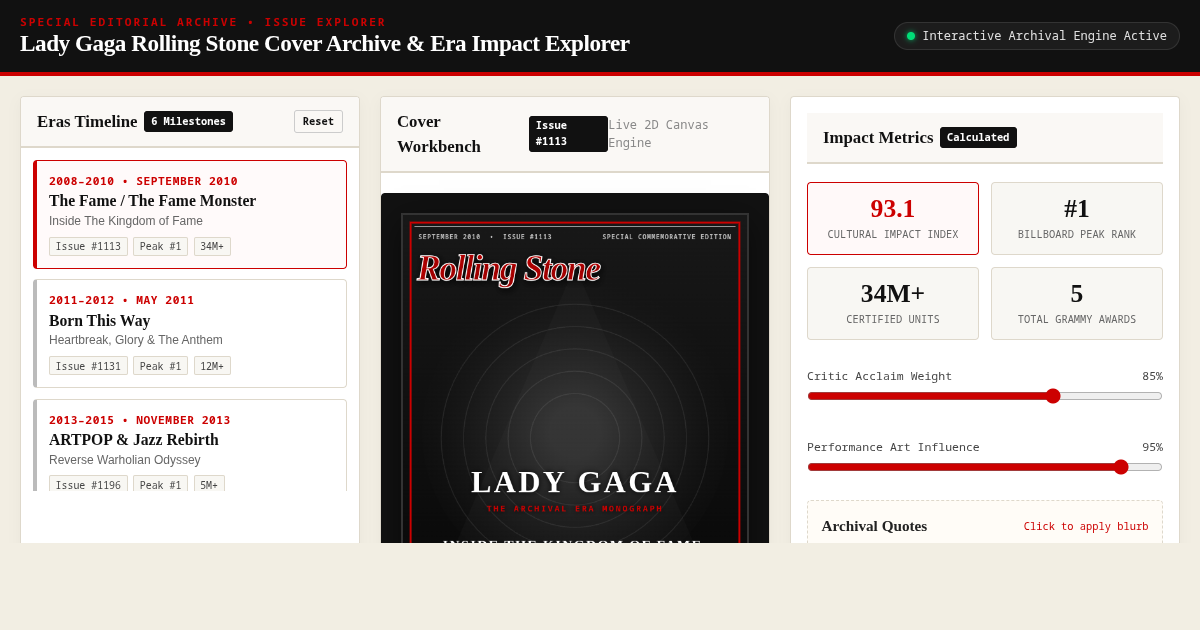This screenshot has height=630, width=1200.
Task: Select The Fame / The Fame Monster era card
Action: coord(190,214)
